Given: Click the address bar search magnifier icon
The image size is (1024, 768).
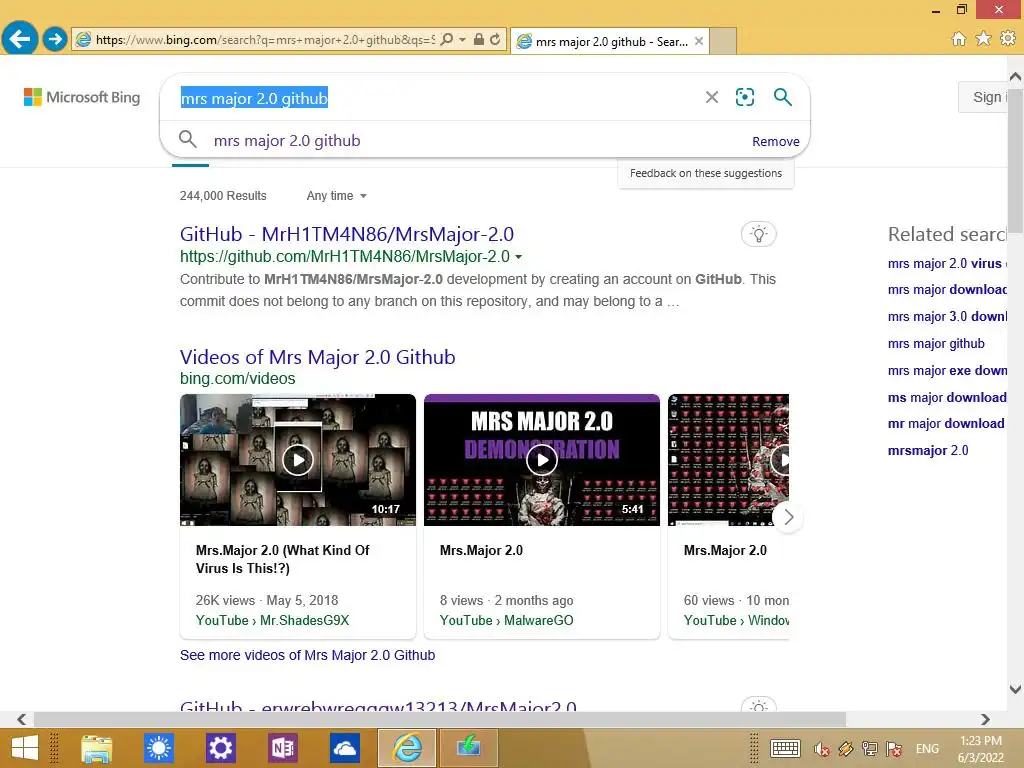Looking at the screenshot, I should tap(447, 39).
